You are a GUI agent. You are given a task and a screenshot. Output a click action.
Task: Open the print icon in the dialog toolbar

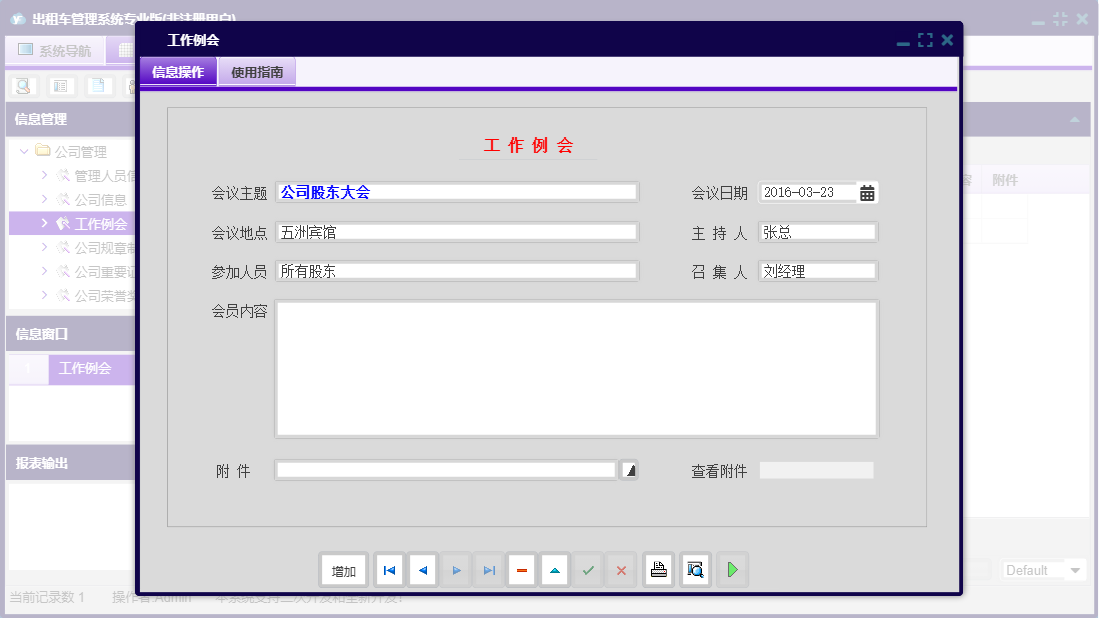pos(658,569)
